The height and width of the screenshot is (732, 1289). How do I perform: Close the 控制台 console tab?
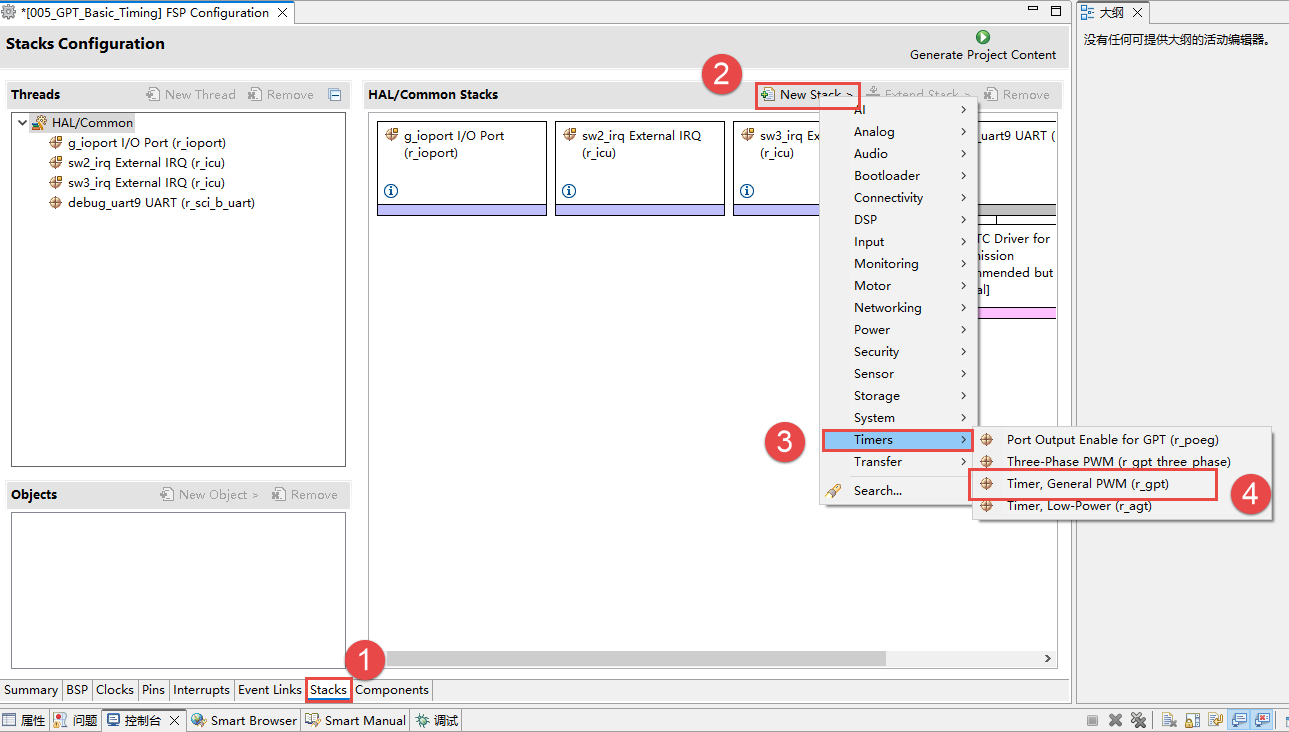click(x=174, y=720)
